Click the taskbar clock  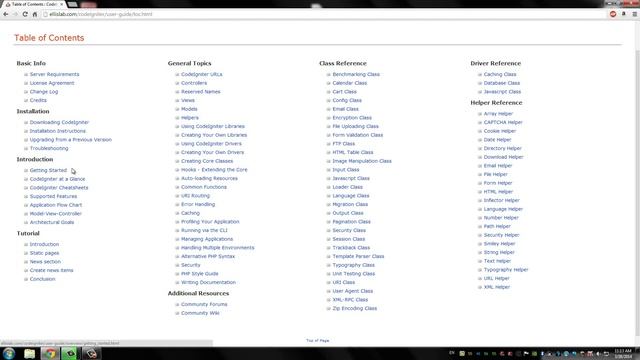(x=623, y=354)
